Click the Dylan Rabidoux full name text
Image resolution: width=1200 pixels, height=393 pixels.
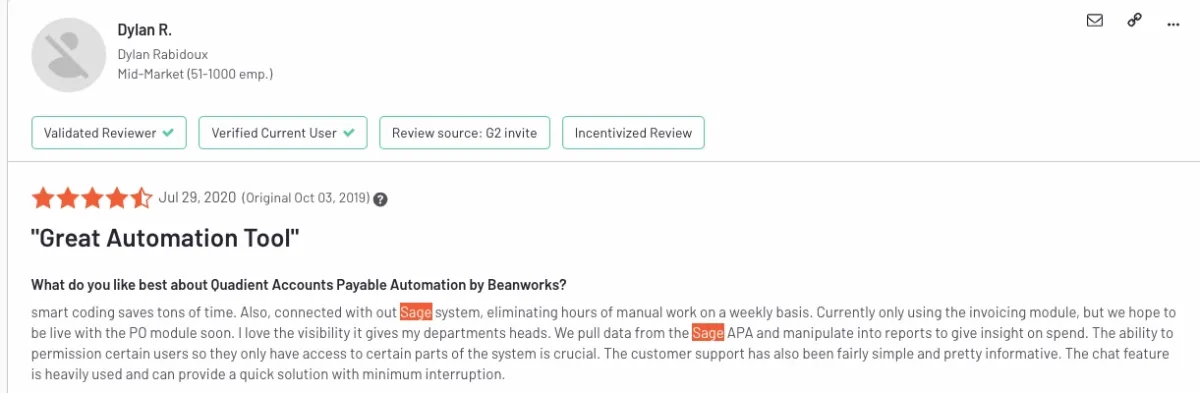(164, 54)
